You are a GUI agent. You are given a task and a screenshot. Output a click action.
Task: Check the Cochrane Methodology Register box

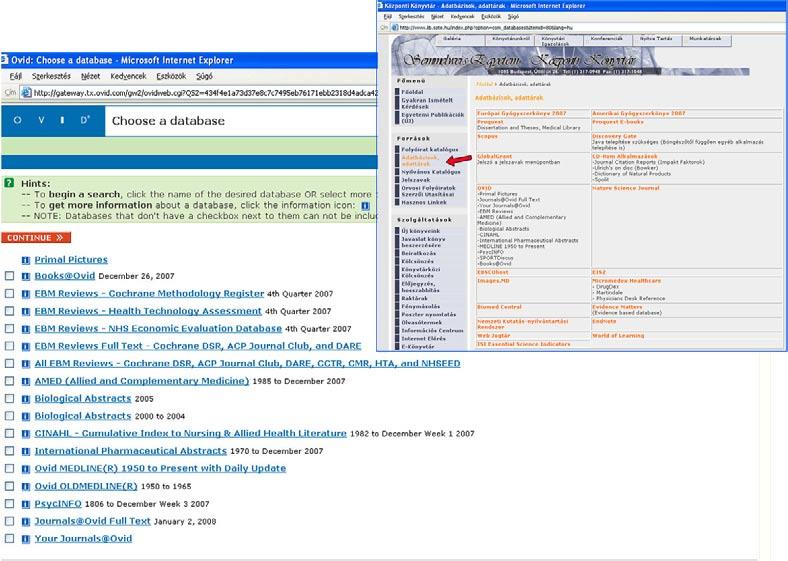[x=9, y=294]
